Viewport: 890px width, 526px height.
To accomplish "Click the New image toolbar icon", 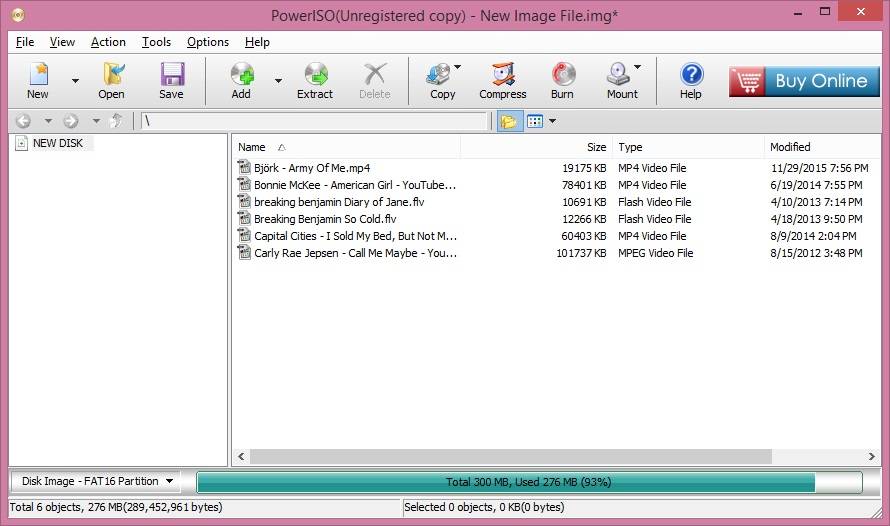I will 38,81.
